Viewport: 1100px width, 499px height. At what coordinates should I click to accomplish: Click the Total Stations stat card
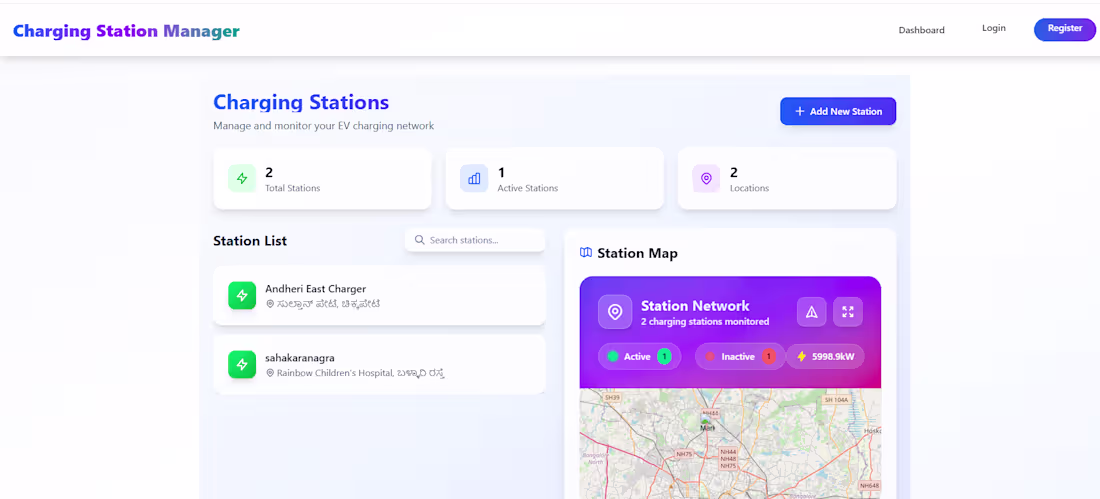(x=322, y=178)
